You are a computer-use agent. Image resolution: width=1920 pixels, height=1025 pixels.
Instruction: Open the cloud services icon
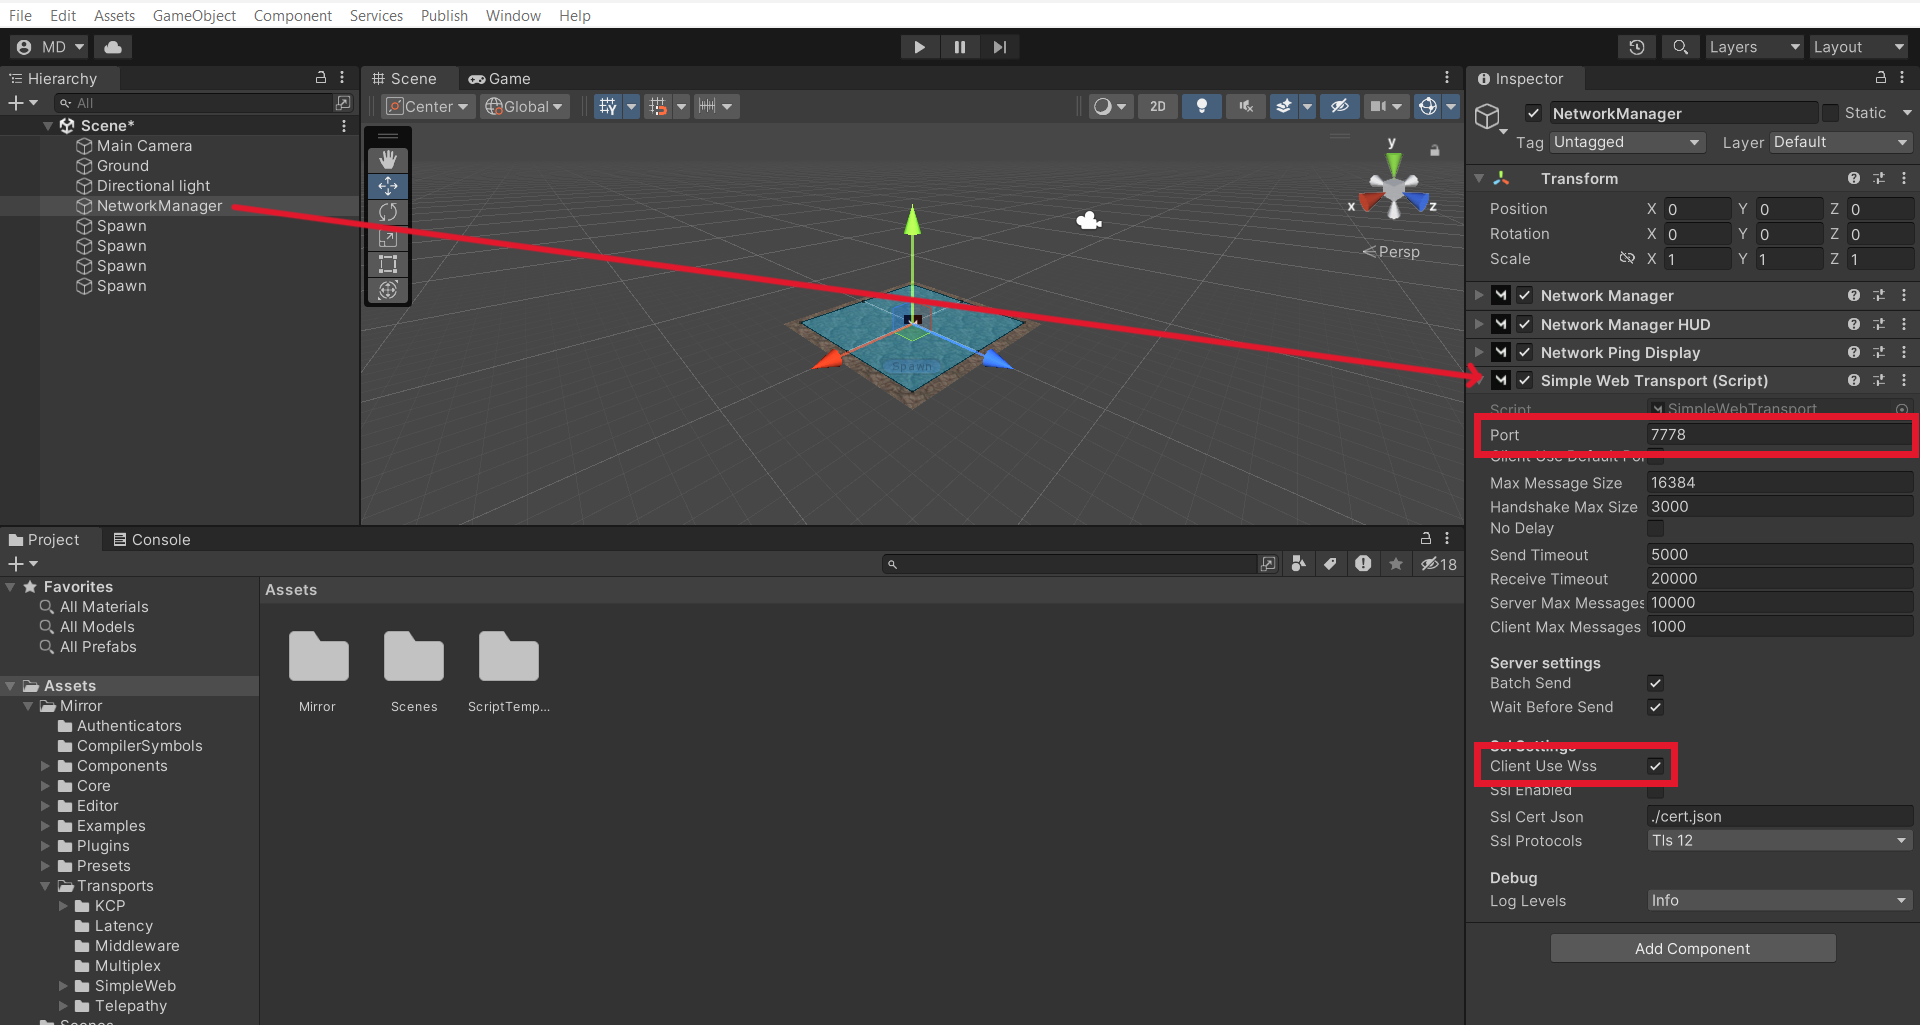pos(113,47)
